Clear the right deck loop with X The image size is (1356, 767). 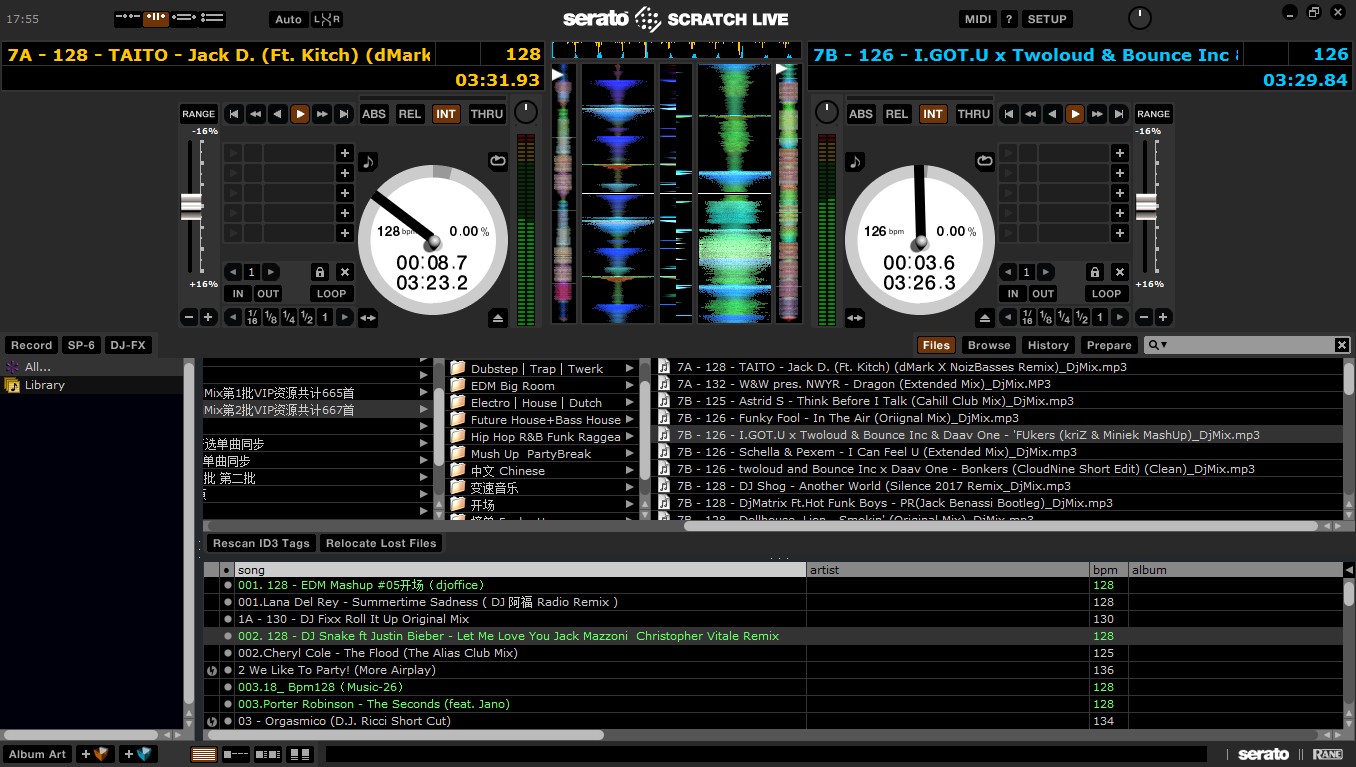click(x=1120, y=272)
